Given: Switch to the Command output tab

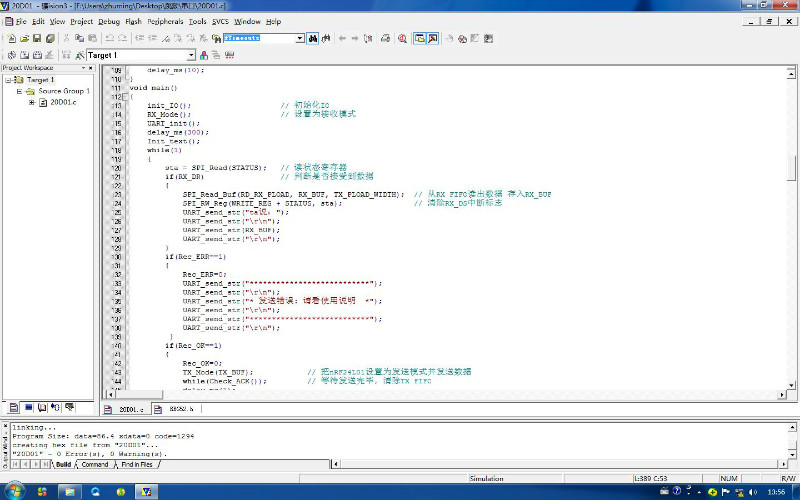Looking at the screenshot, I should pyautogui.click(x=95, y=464).
